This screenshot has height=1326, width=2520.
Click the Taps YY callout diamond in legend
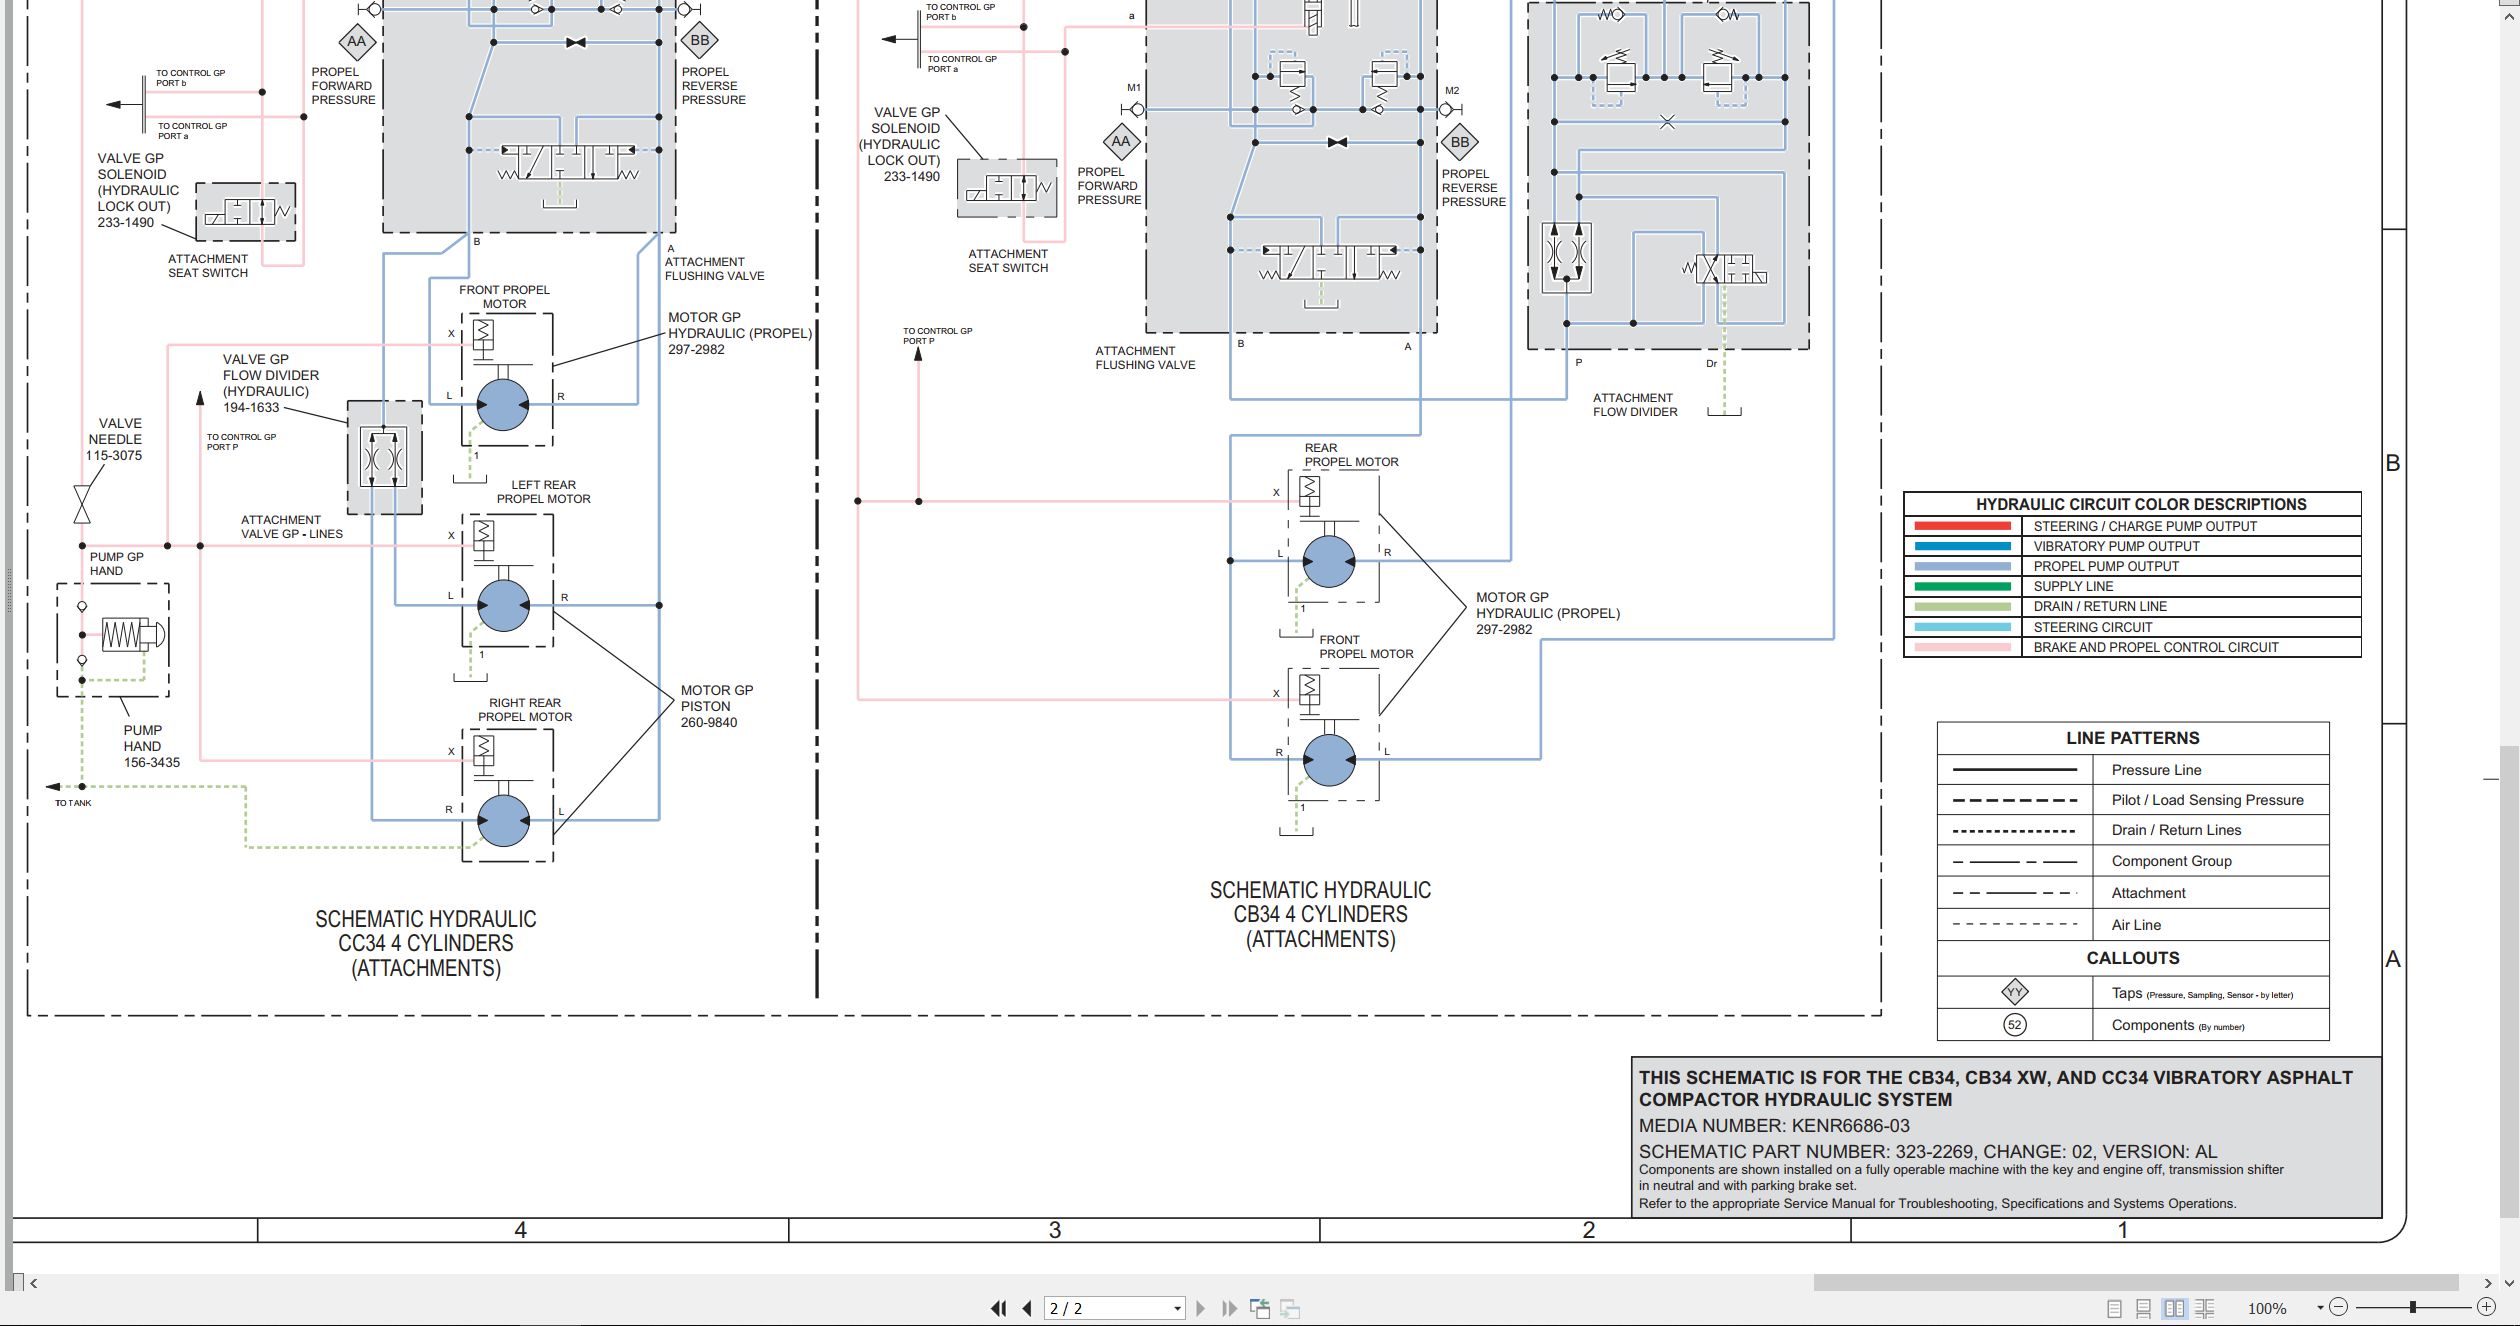click(x=2014, y=992)
